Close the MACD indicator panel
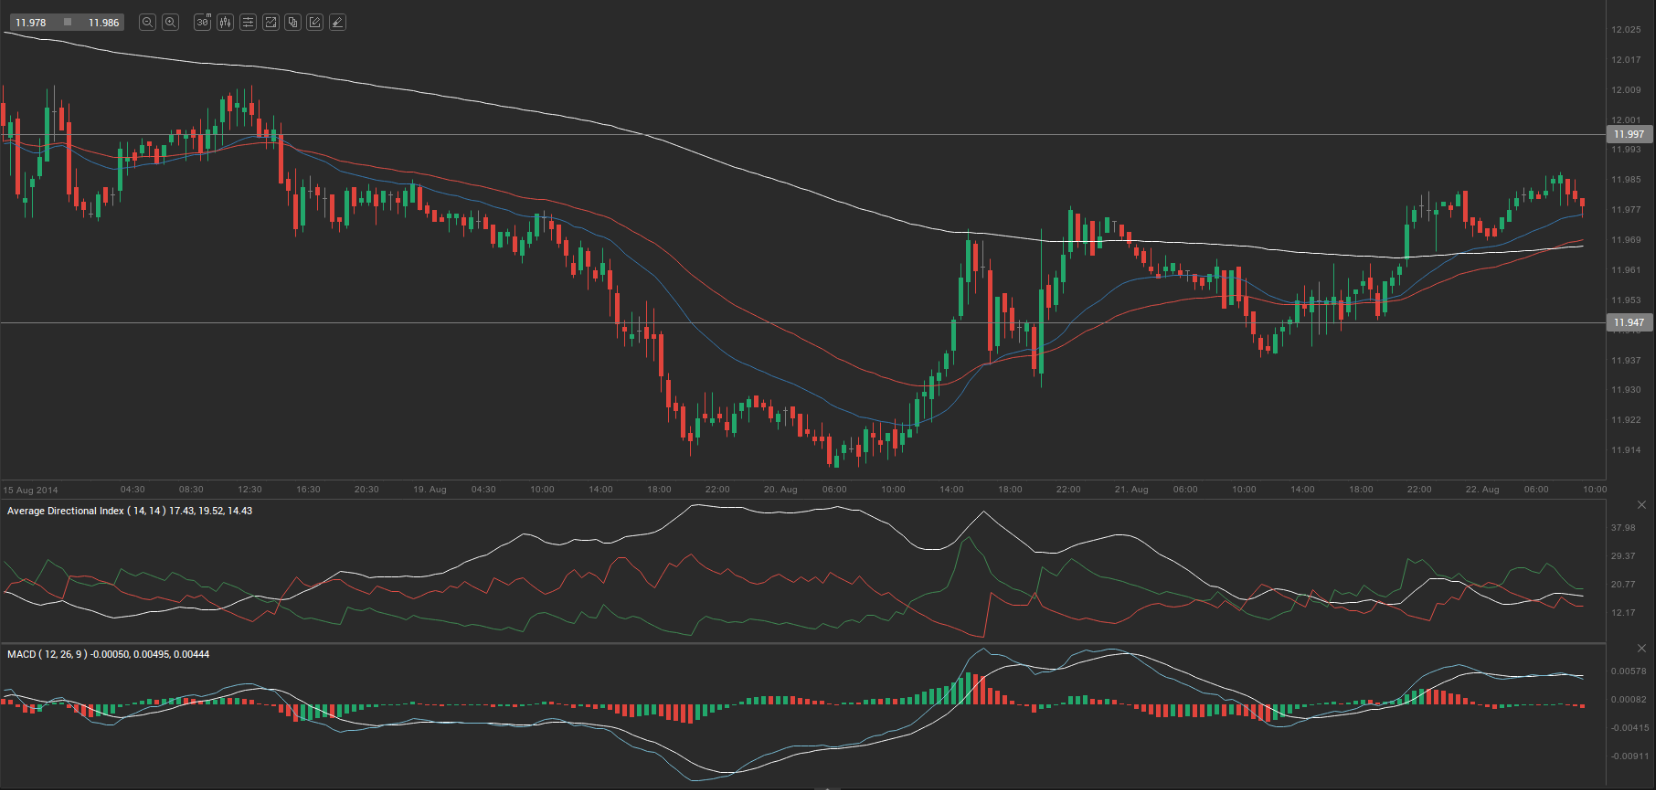 pos(1641,649)
